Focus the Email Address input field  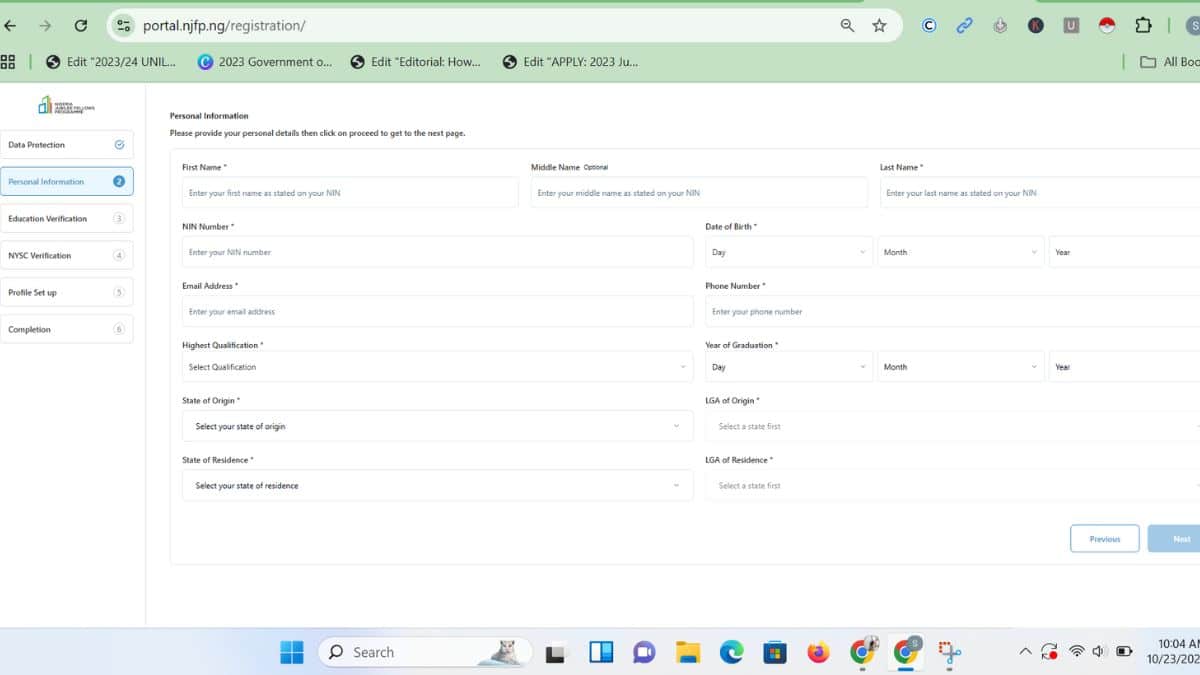click(437, 312)
